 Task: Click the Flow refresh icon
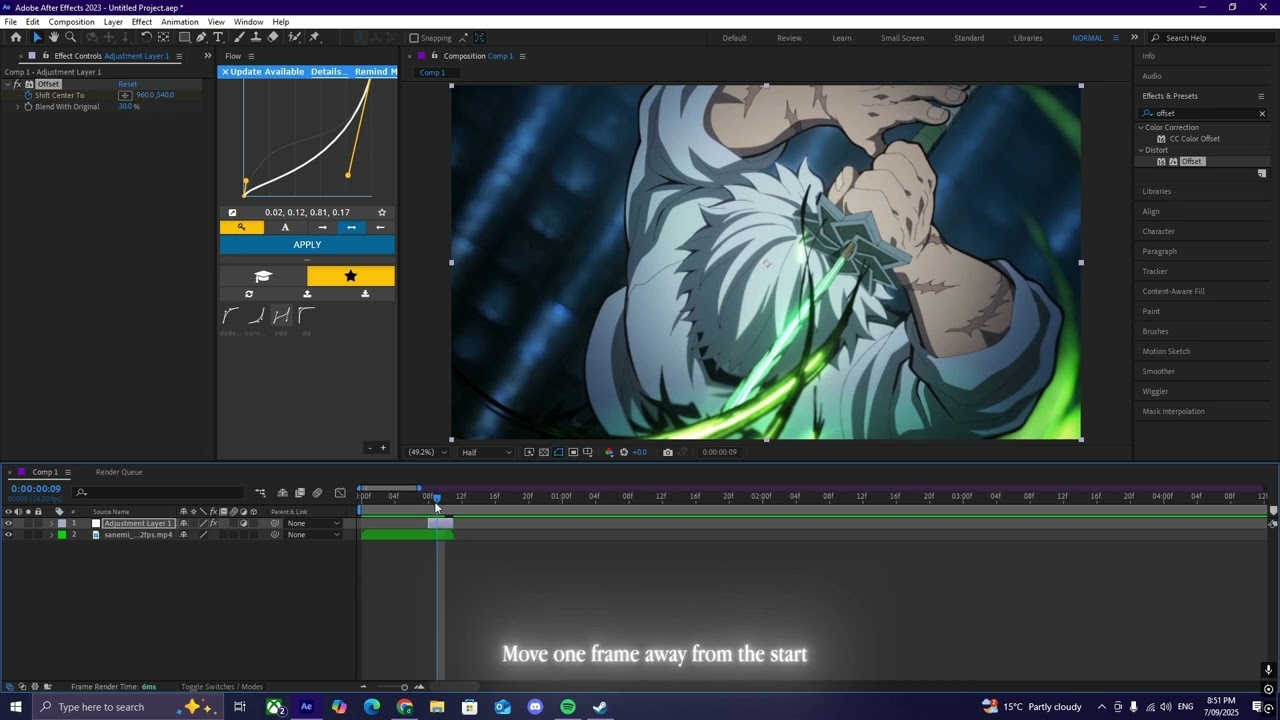coord(249,294)
